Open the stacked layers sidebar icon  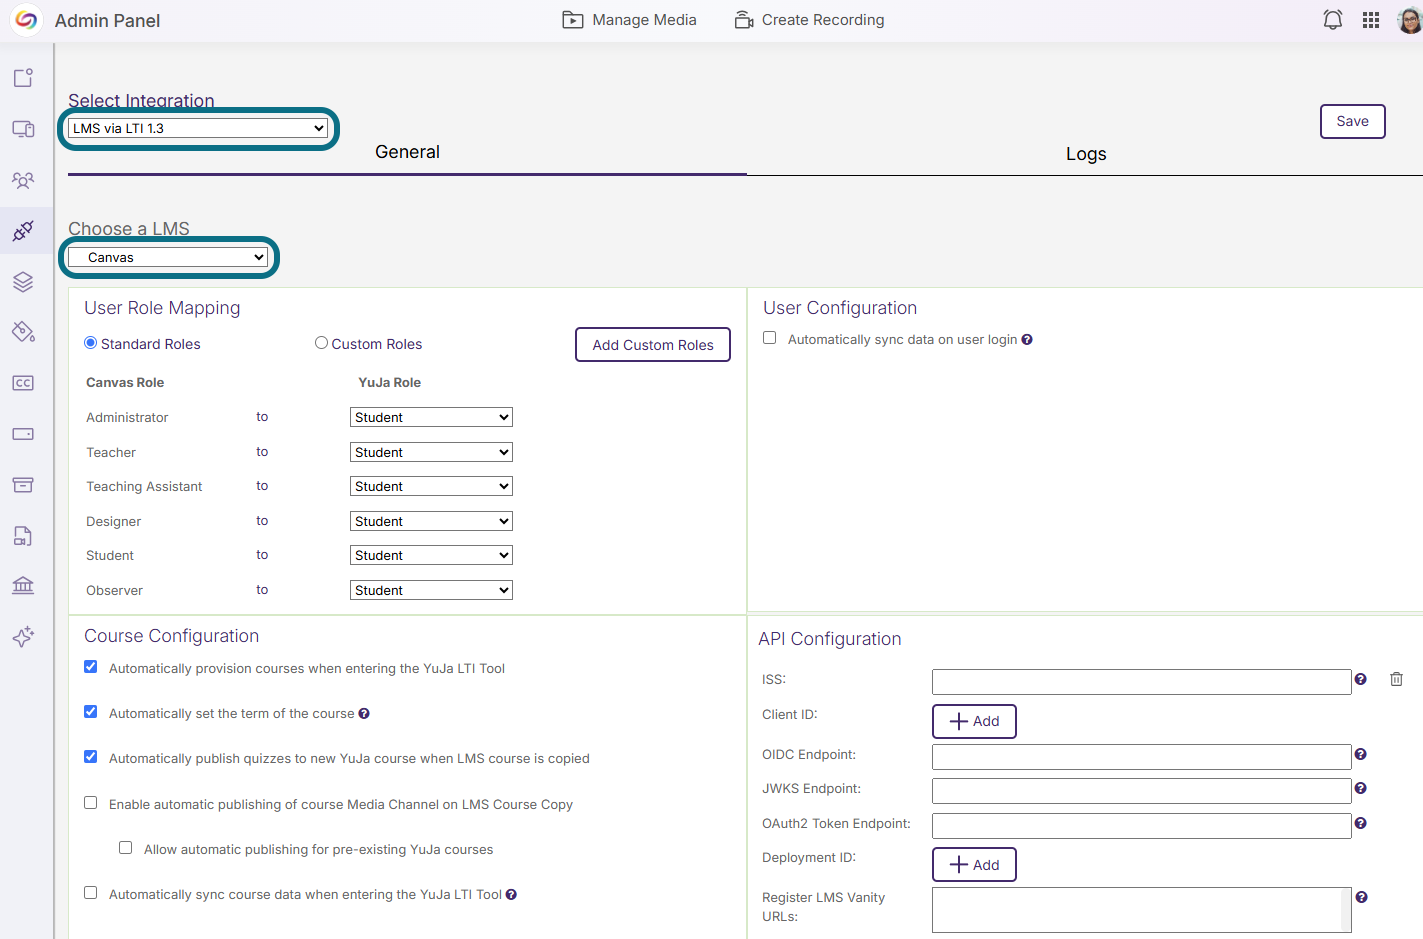(23, 282)
